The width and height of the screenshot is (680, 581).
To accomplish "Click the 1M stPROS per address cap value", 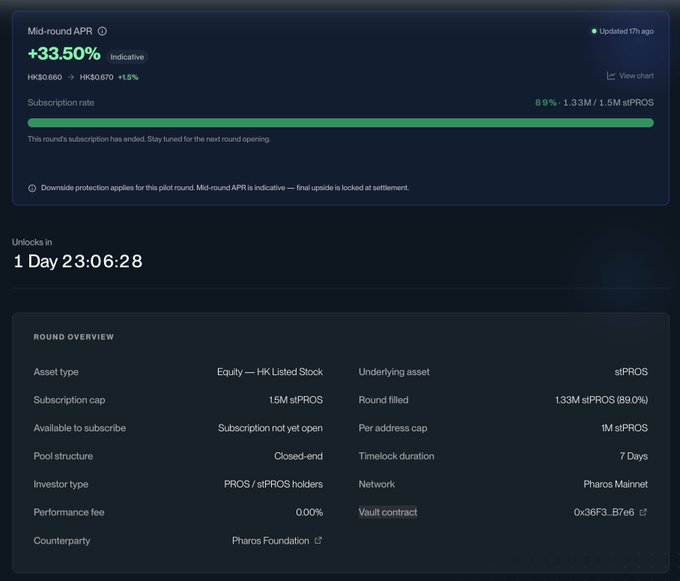I will click(624, 428).
